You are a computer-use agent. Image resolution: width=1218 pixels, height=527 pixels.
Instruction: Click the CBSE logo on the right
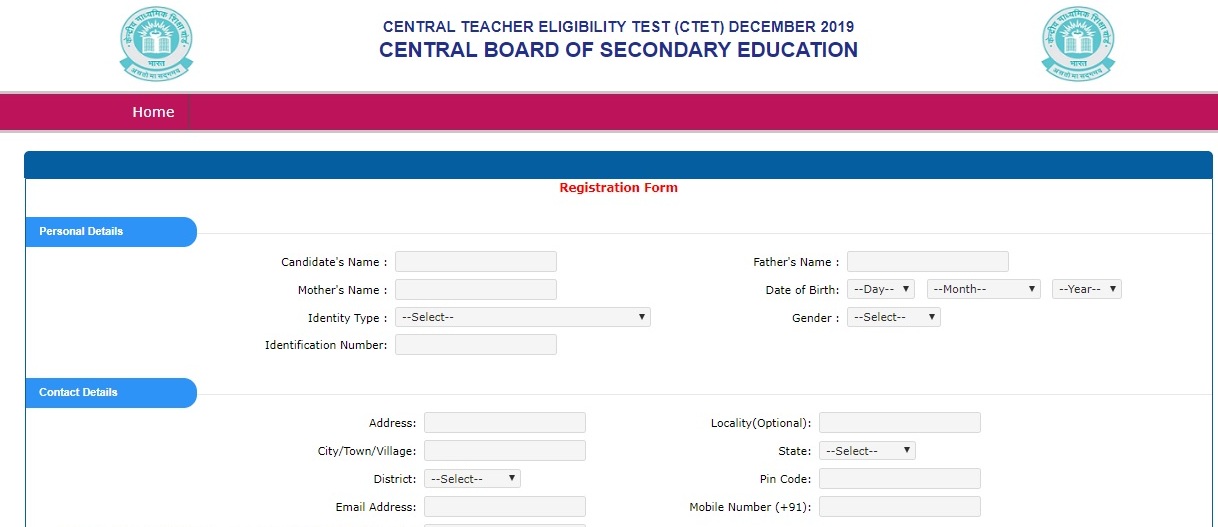1078,43
